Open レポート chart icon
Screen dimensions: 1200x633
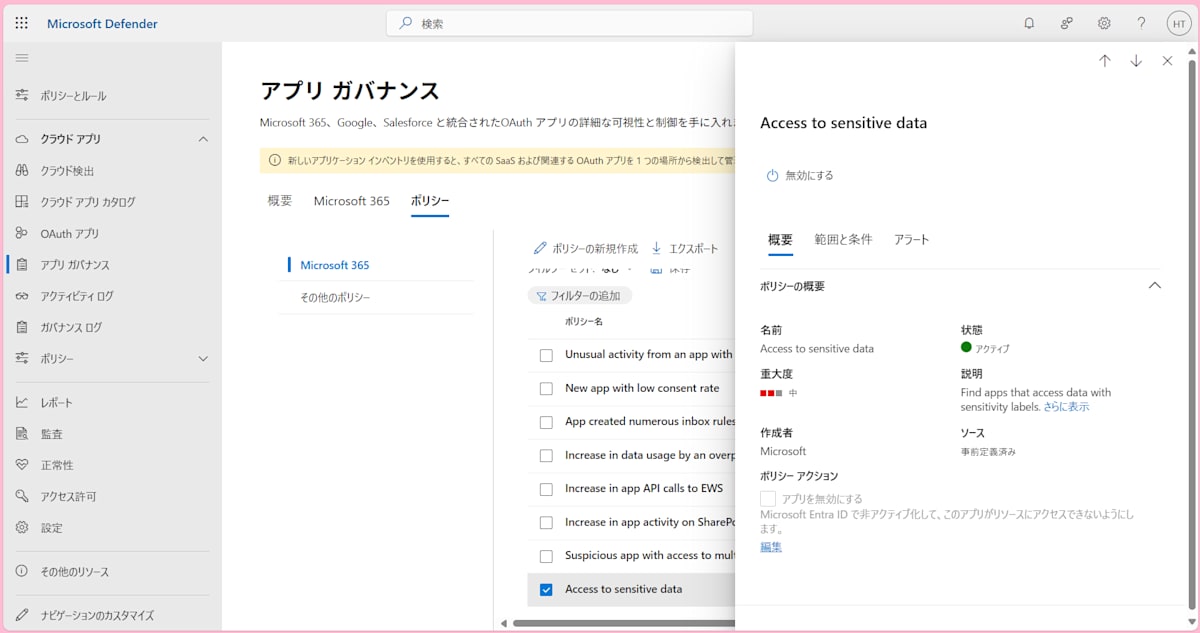[x=22, y=402]
